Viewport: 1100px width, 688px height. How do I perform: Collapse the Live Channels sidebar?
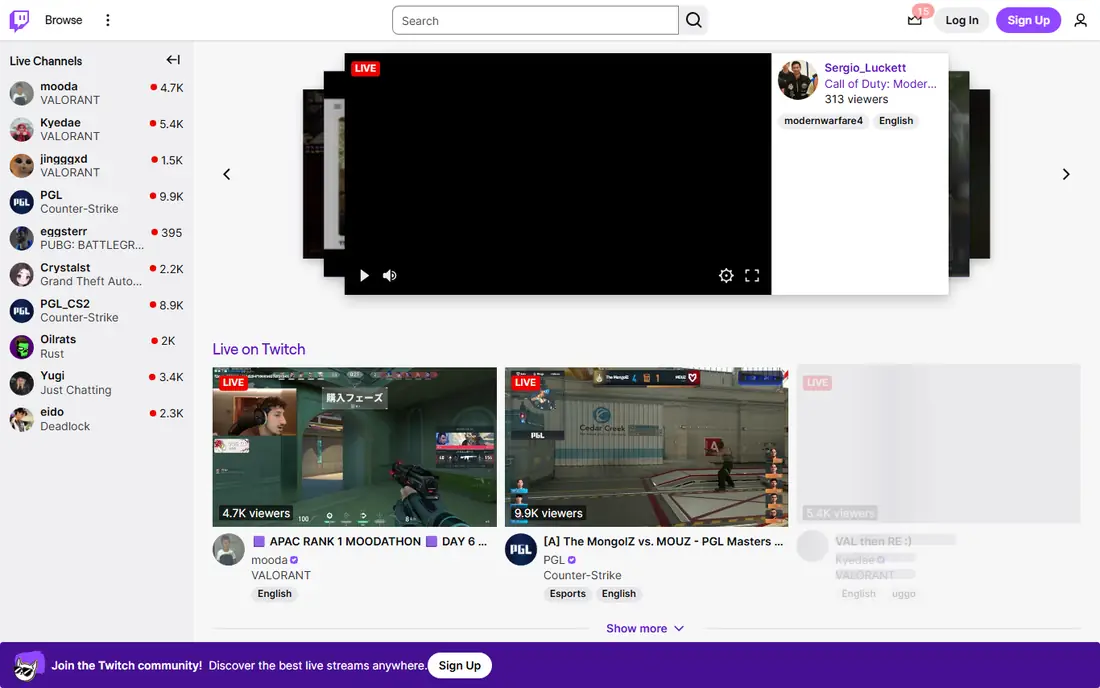point(173,60)
